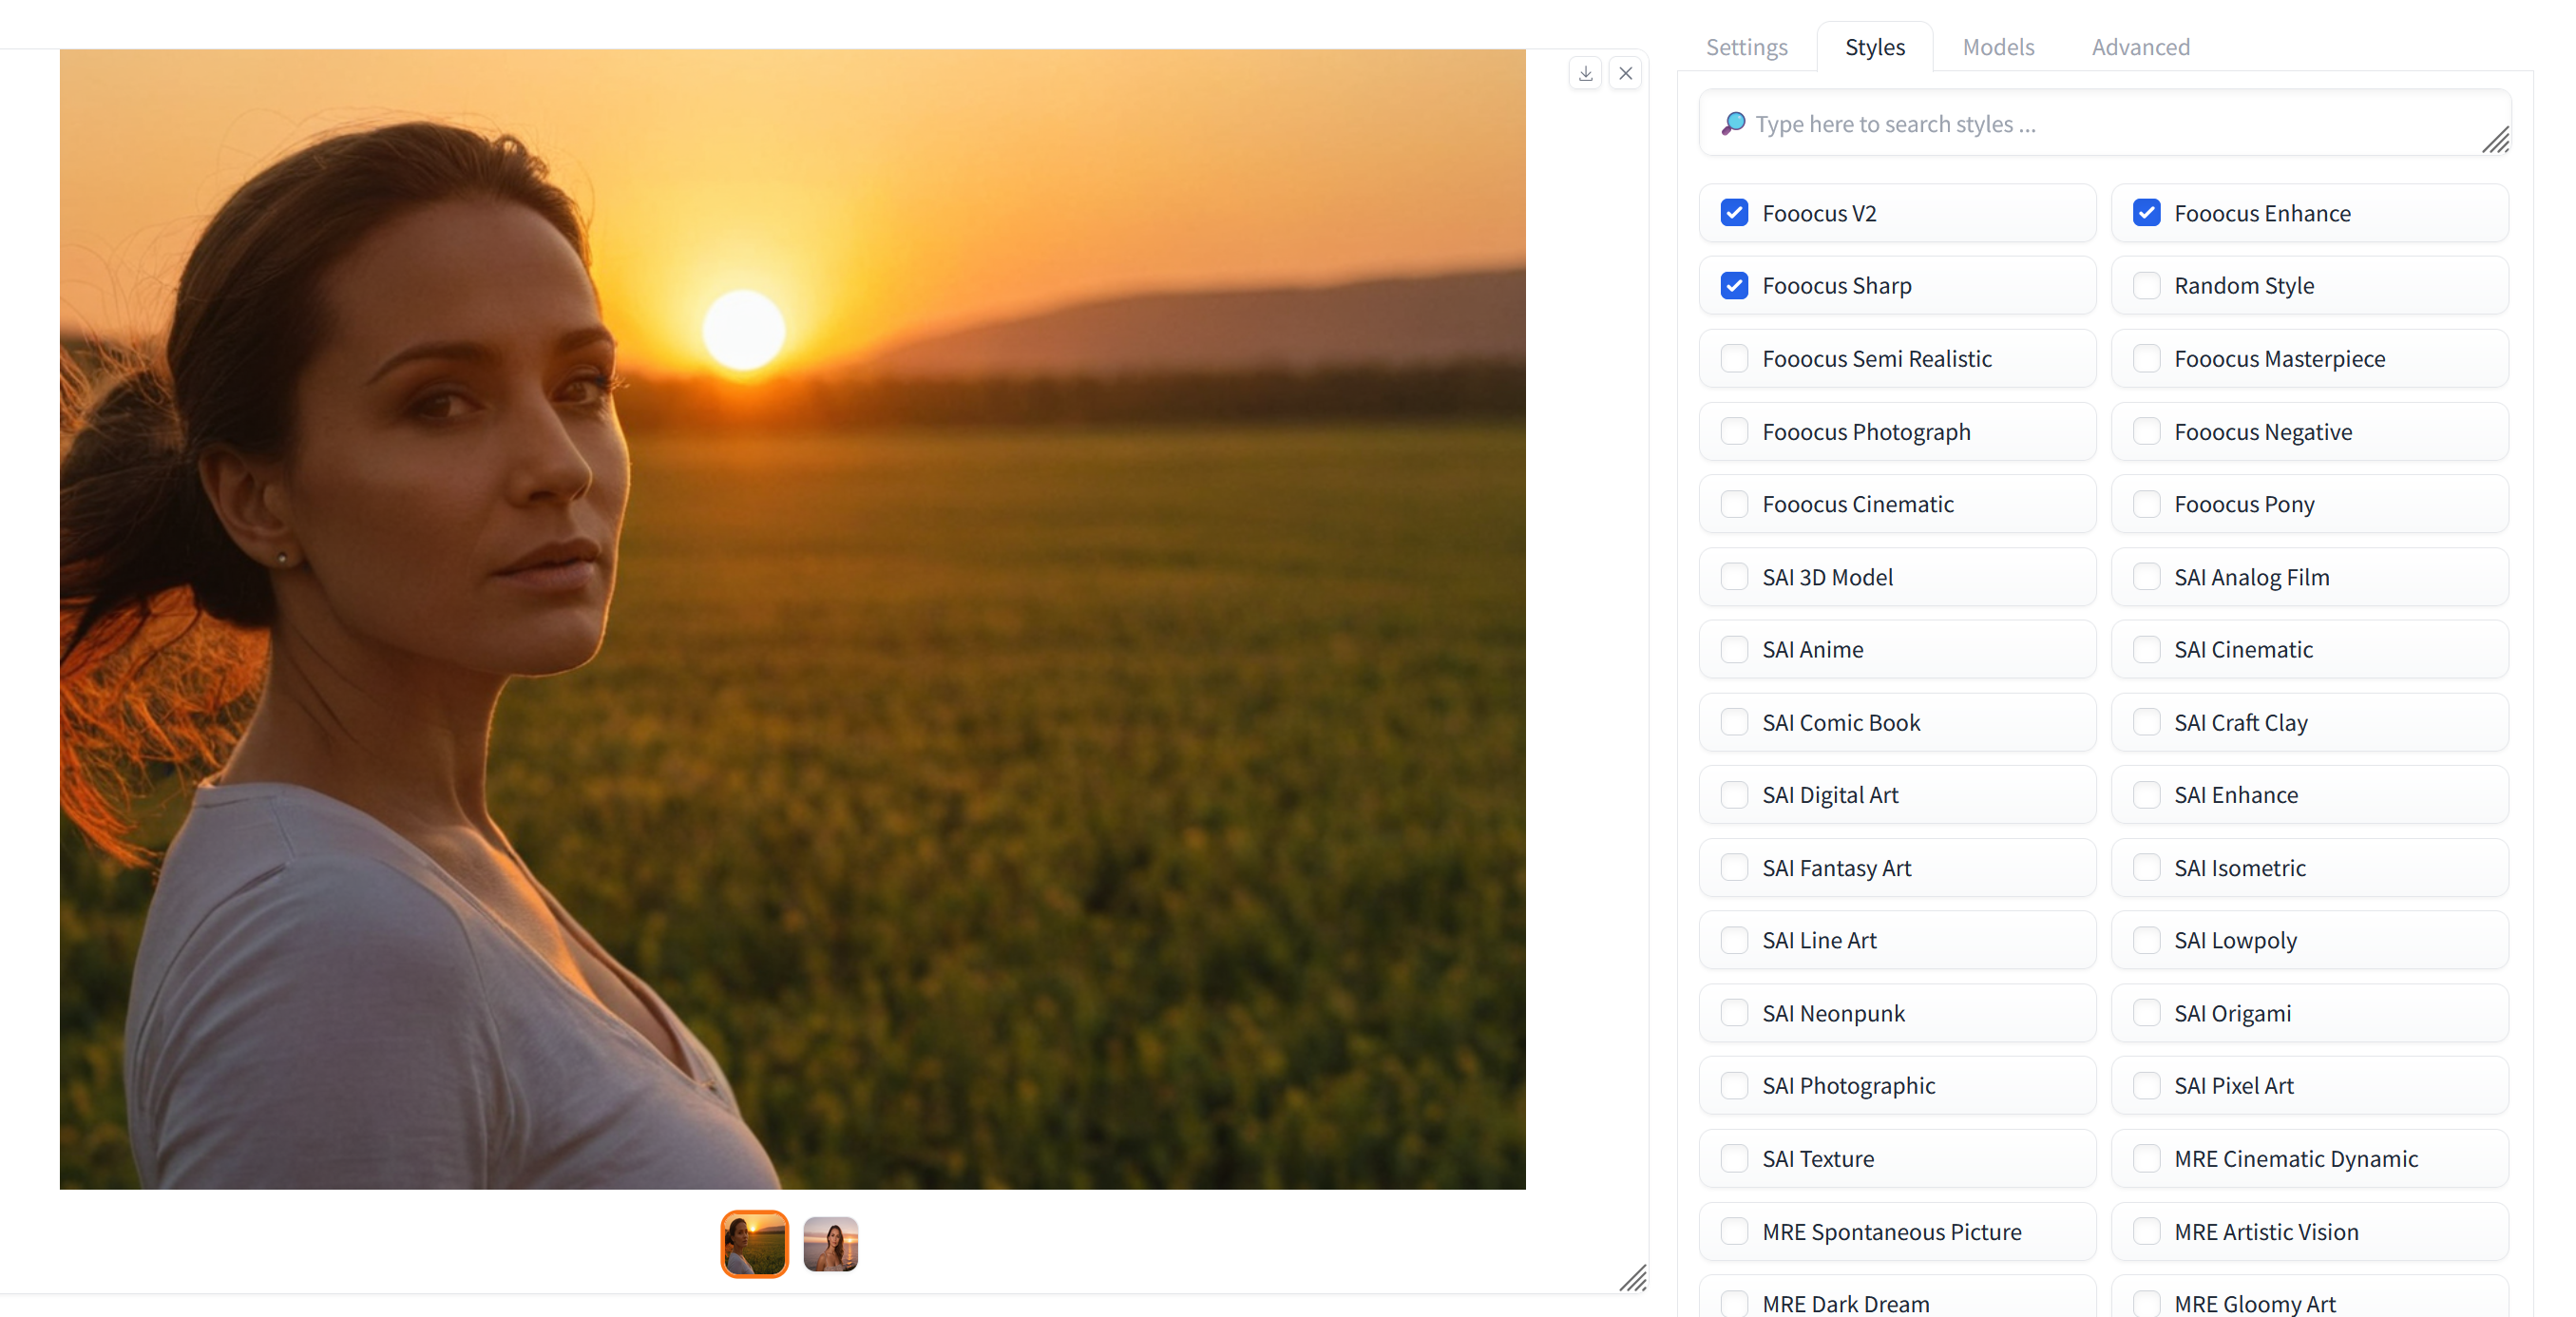This screenshot has width=2576, height=1317.
Task: Enable Fooocus Pony style
Action: click(2146, 504)
